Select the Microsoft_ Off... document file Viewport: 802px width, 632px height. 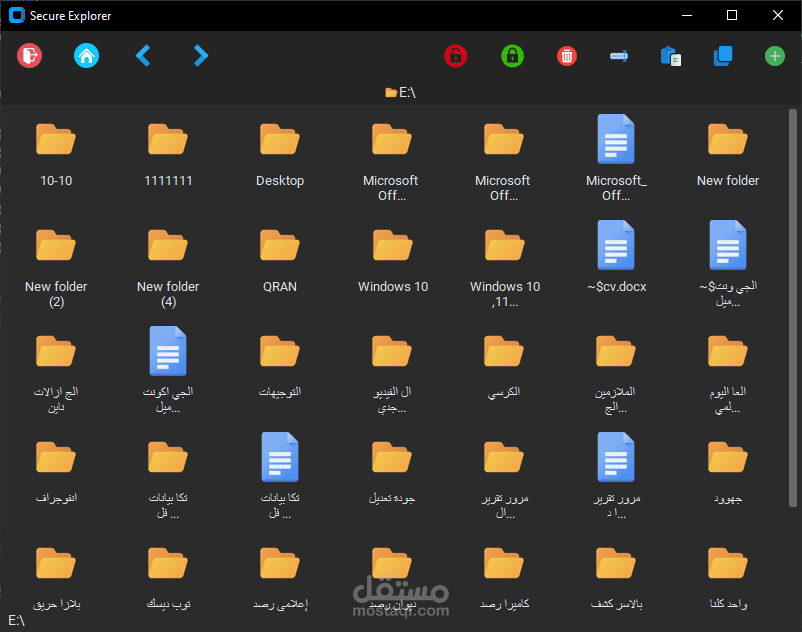coord(616,158)
